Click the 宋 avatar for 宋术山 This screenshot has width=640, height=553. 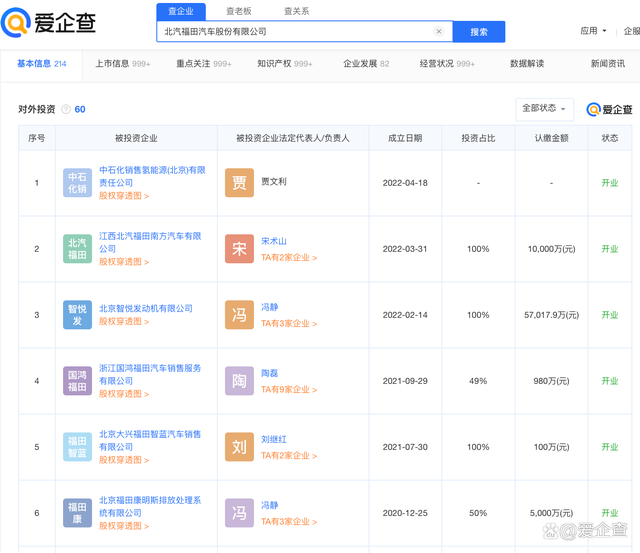[239, 249]
